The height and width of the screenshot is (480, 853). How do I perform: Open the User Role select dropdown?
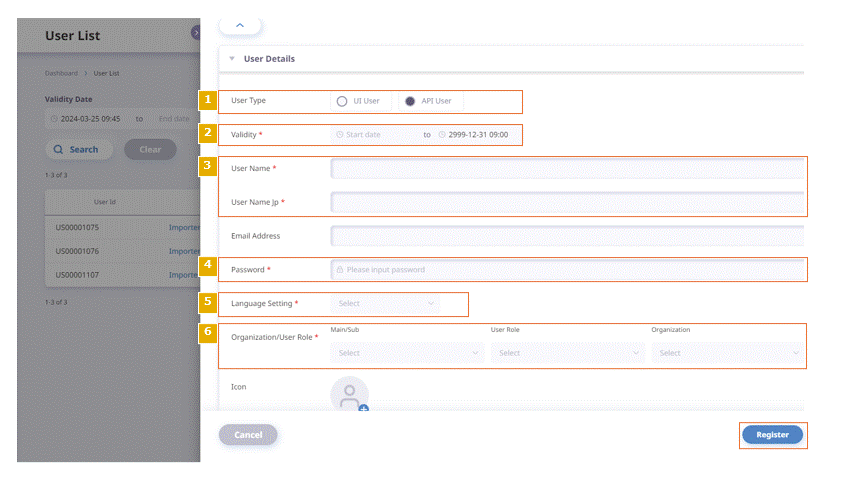click(567, 353)
